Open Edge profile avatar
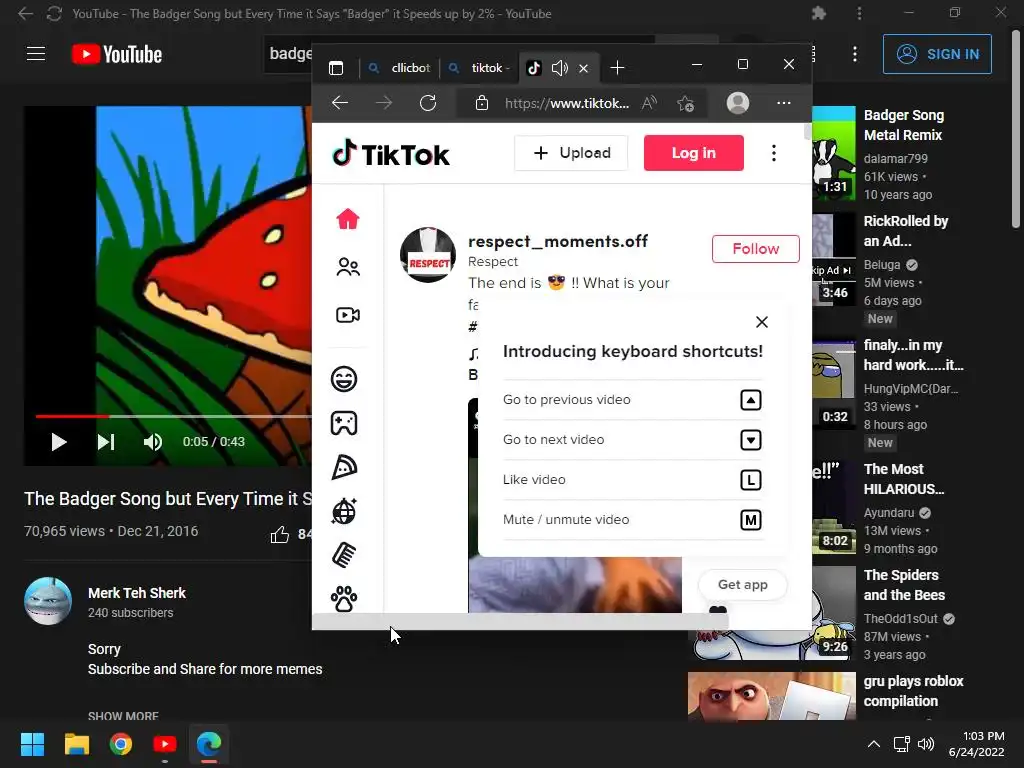The height and width of the screenshot is (768, 1024). [x=738, y=103]
